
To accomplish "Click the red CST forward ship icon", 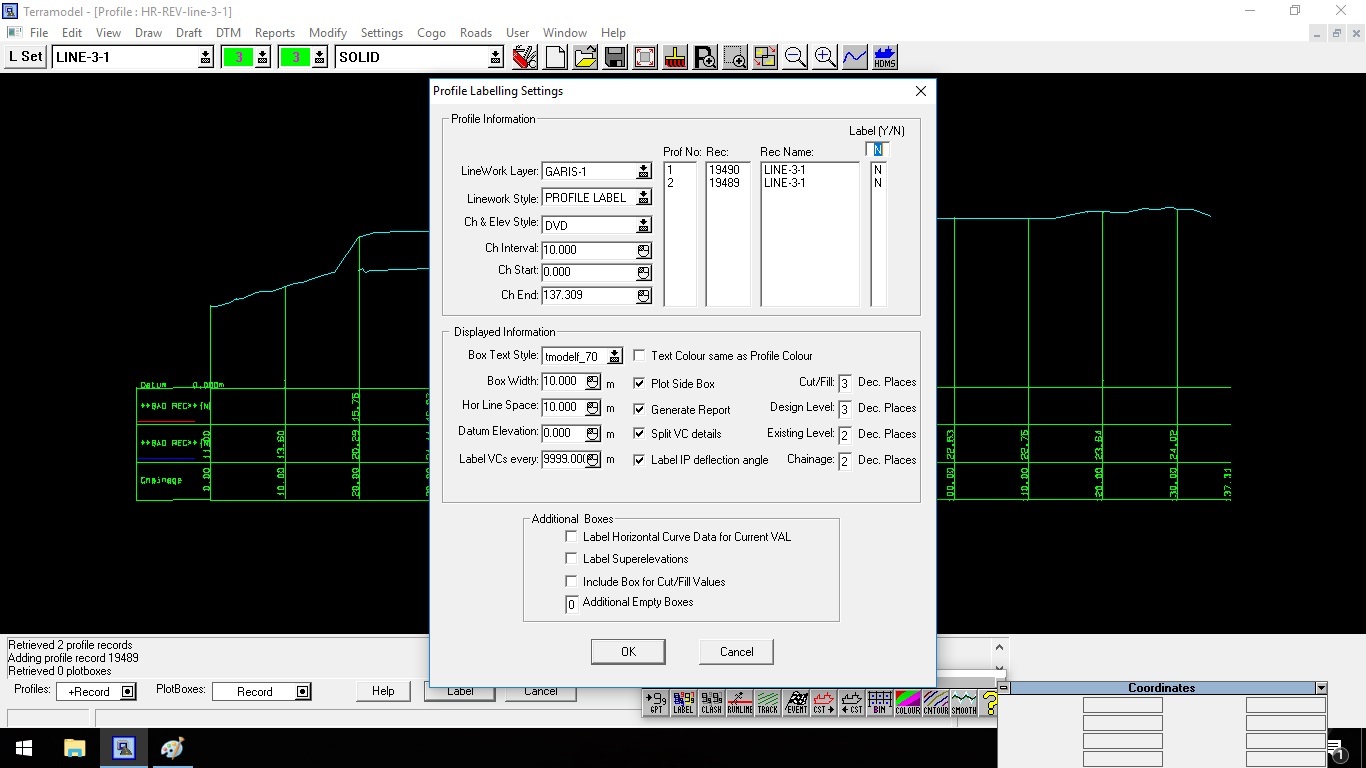I will (824, 703).
